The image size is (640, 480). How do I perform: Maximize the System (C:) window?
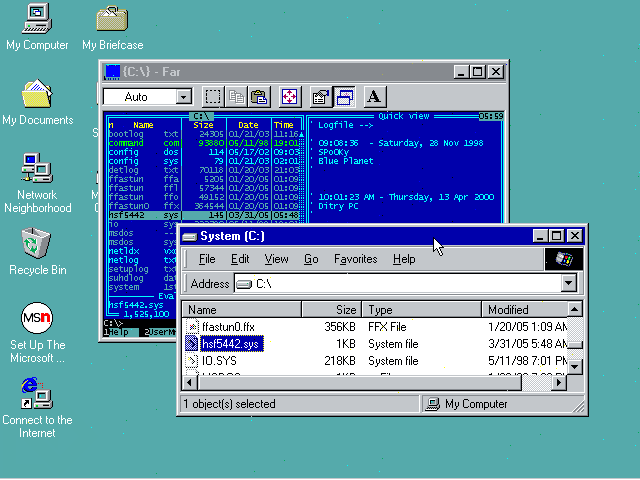[556, 236]
